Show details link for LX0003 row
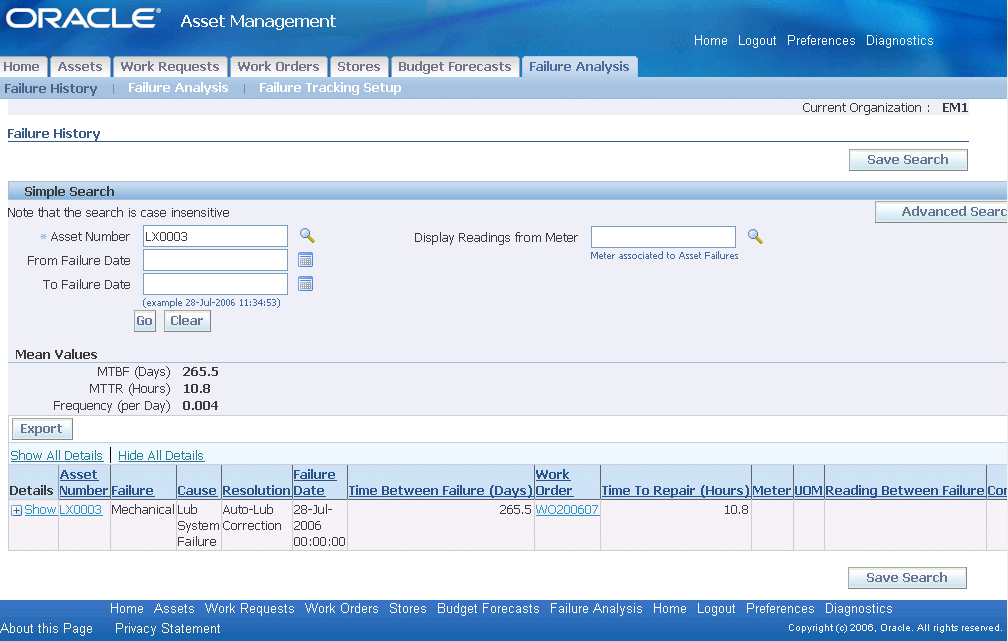The width and height of the screenshot is (1008, 641). coord(40,509)
